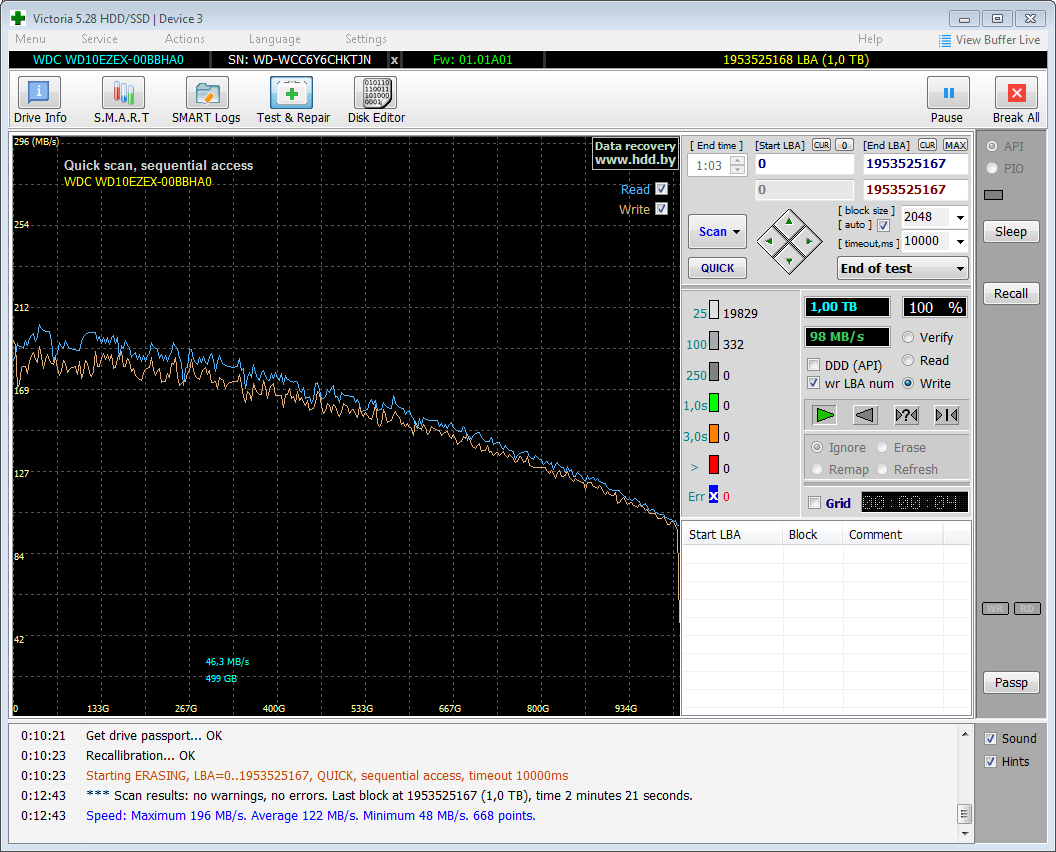Select the Verify radio button

[x=908, y=338]
